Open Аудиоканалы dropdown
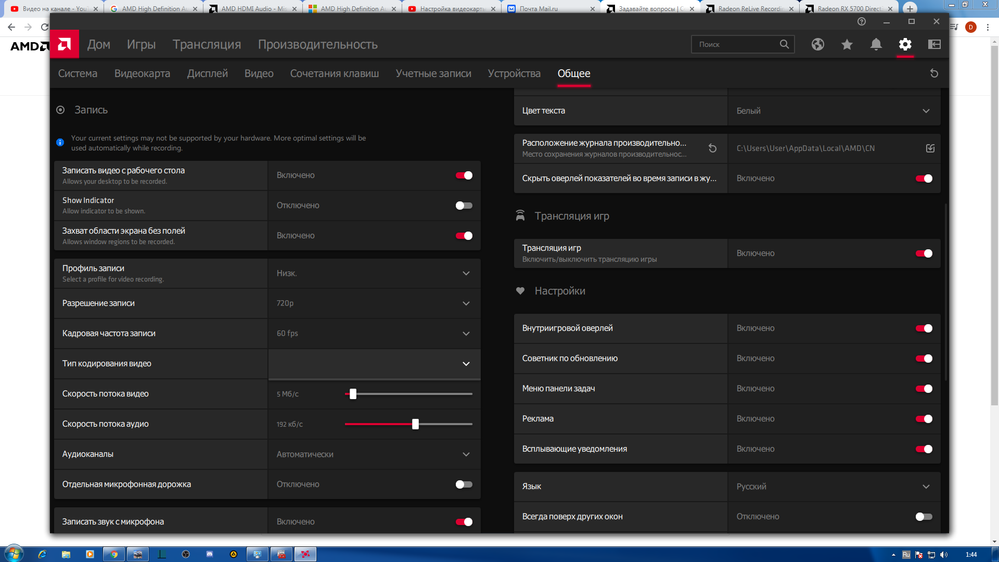This screenshot has height=562, width=999. 374,454
